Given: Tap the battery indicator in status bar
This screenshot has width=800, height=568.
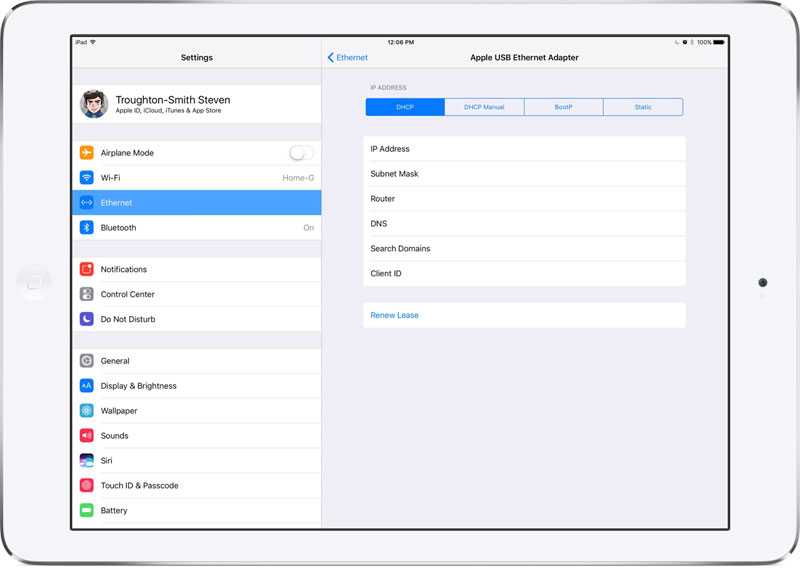Looking at the screenshot, I should tap(719, 42).
